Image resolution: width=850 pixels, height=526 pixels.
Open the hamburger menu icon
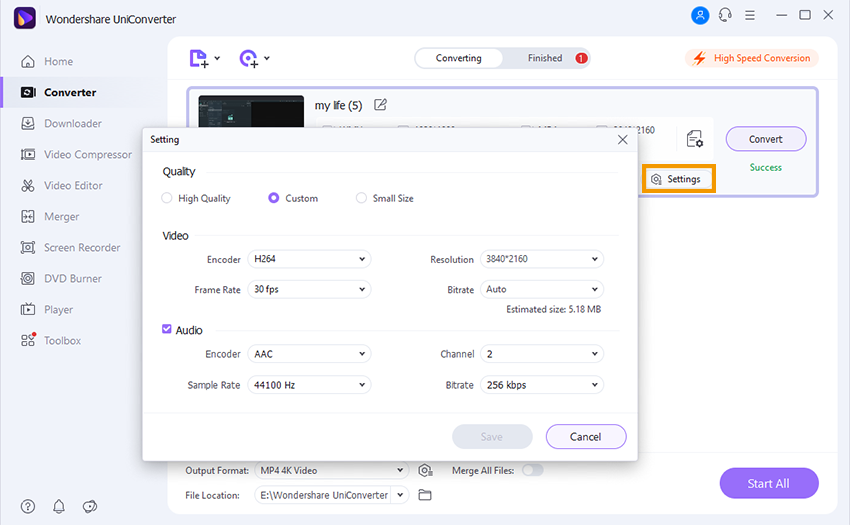click(750, 15)
